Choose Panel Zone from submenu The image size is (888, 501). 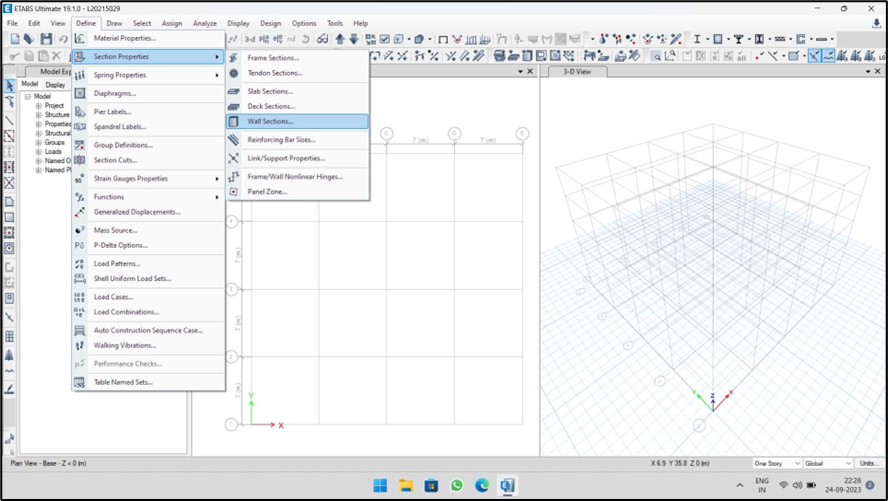coord(297,192)
